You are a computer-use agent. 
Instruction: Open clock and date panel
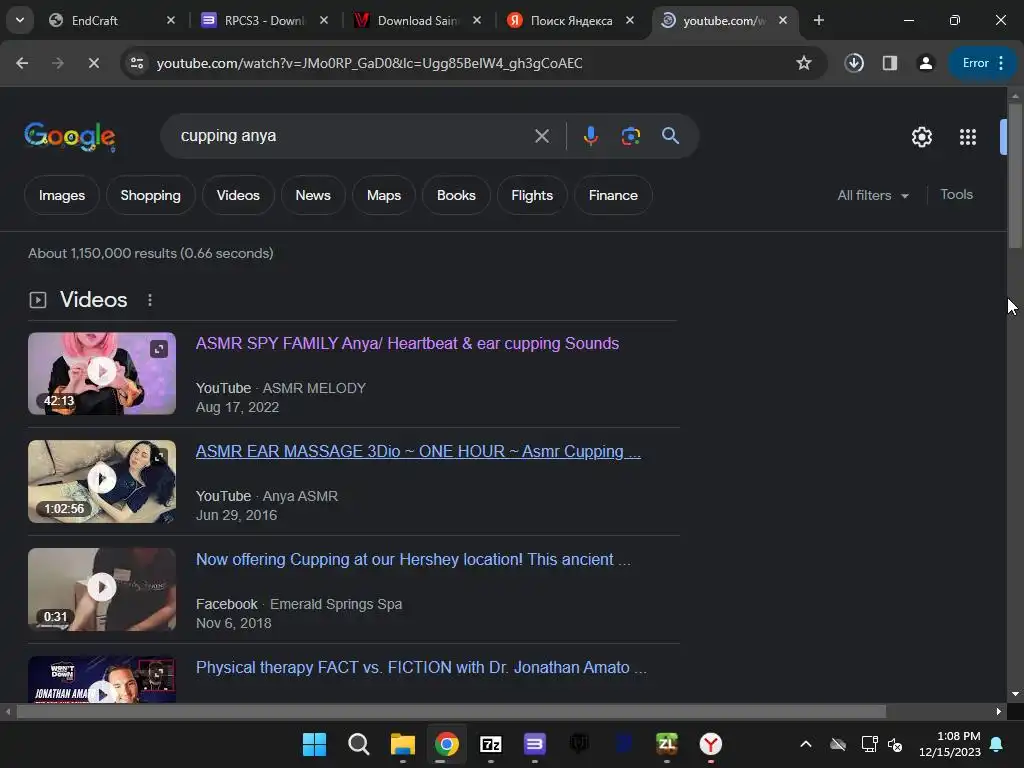tap(950, 744)
